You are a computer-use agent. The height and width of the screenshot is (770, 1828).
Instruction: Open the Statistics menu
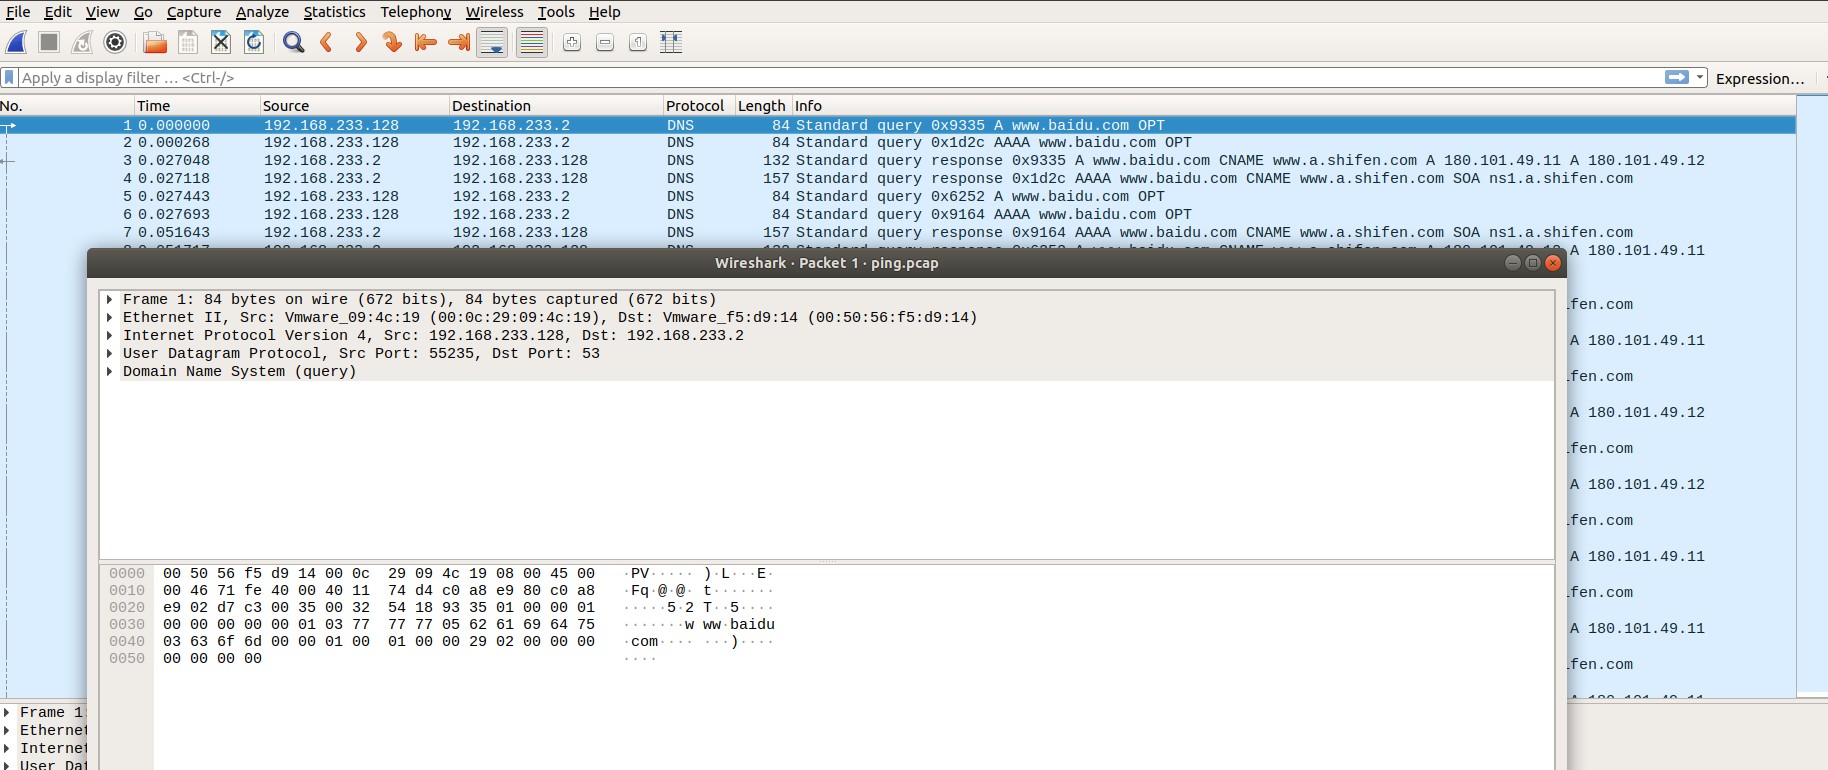pyautogui.click(x=334, y=12)
